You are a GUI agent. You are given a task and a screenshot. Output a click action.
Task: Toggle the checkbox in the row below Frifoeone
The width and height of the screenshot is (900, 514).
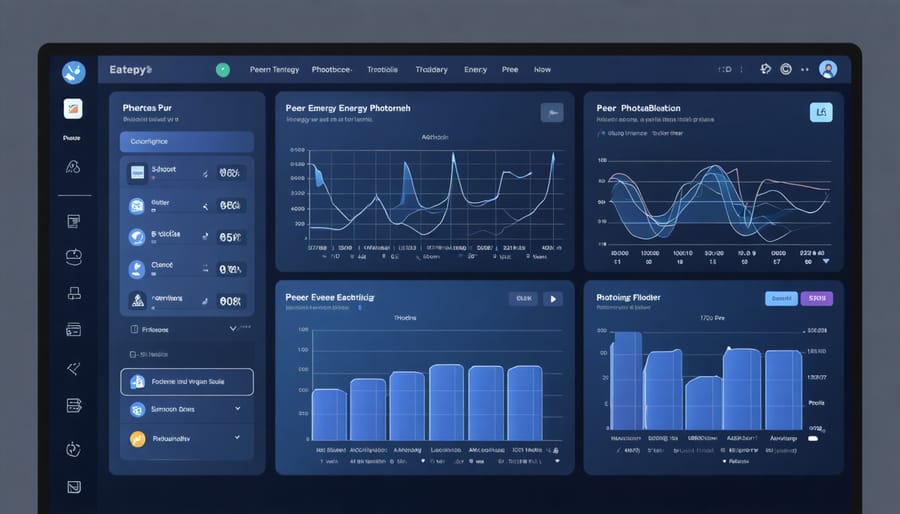coord(133,354)
